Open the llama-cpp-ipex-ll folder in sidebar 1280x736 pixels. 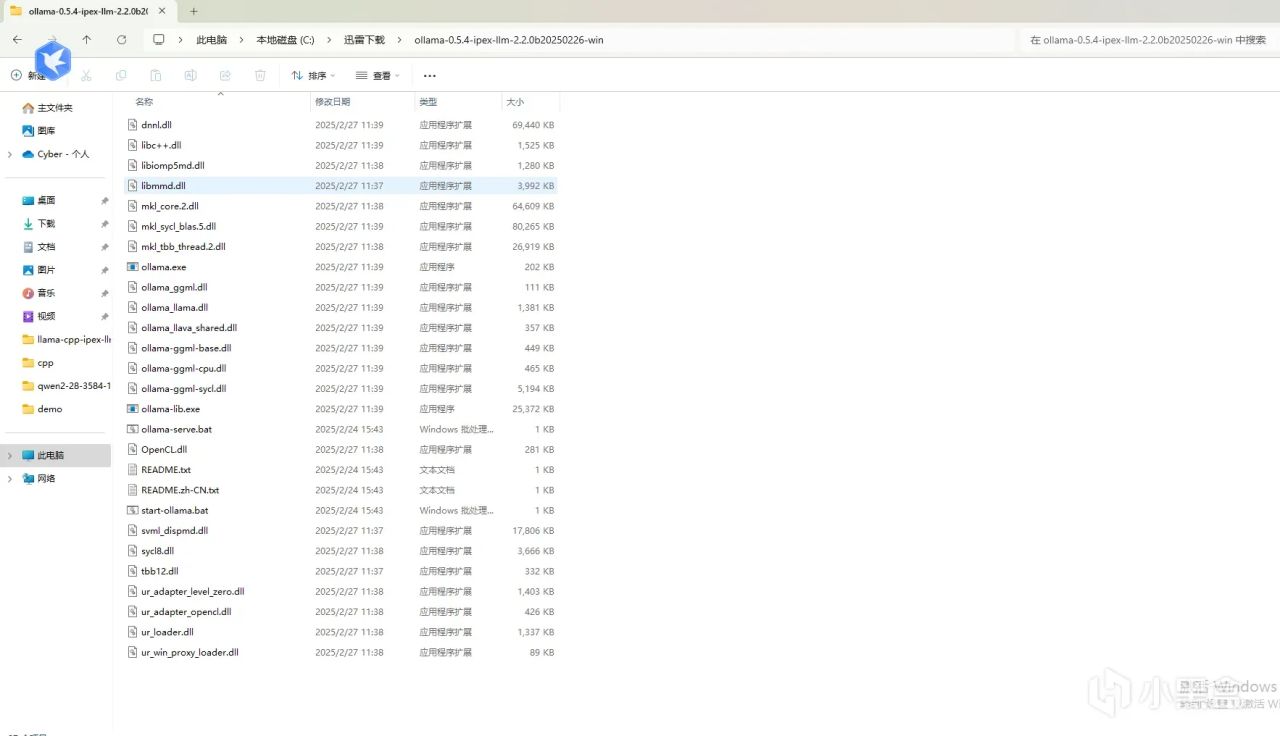pyautogui.click(x=66, y=339)
